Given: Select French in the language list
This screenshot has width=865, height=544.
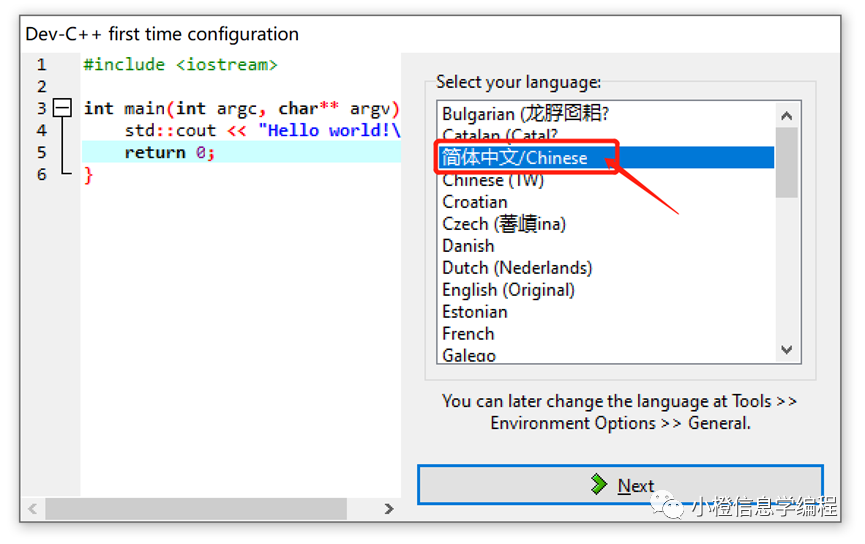Looking at the screenshot, I should click(606, 334).
